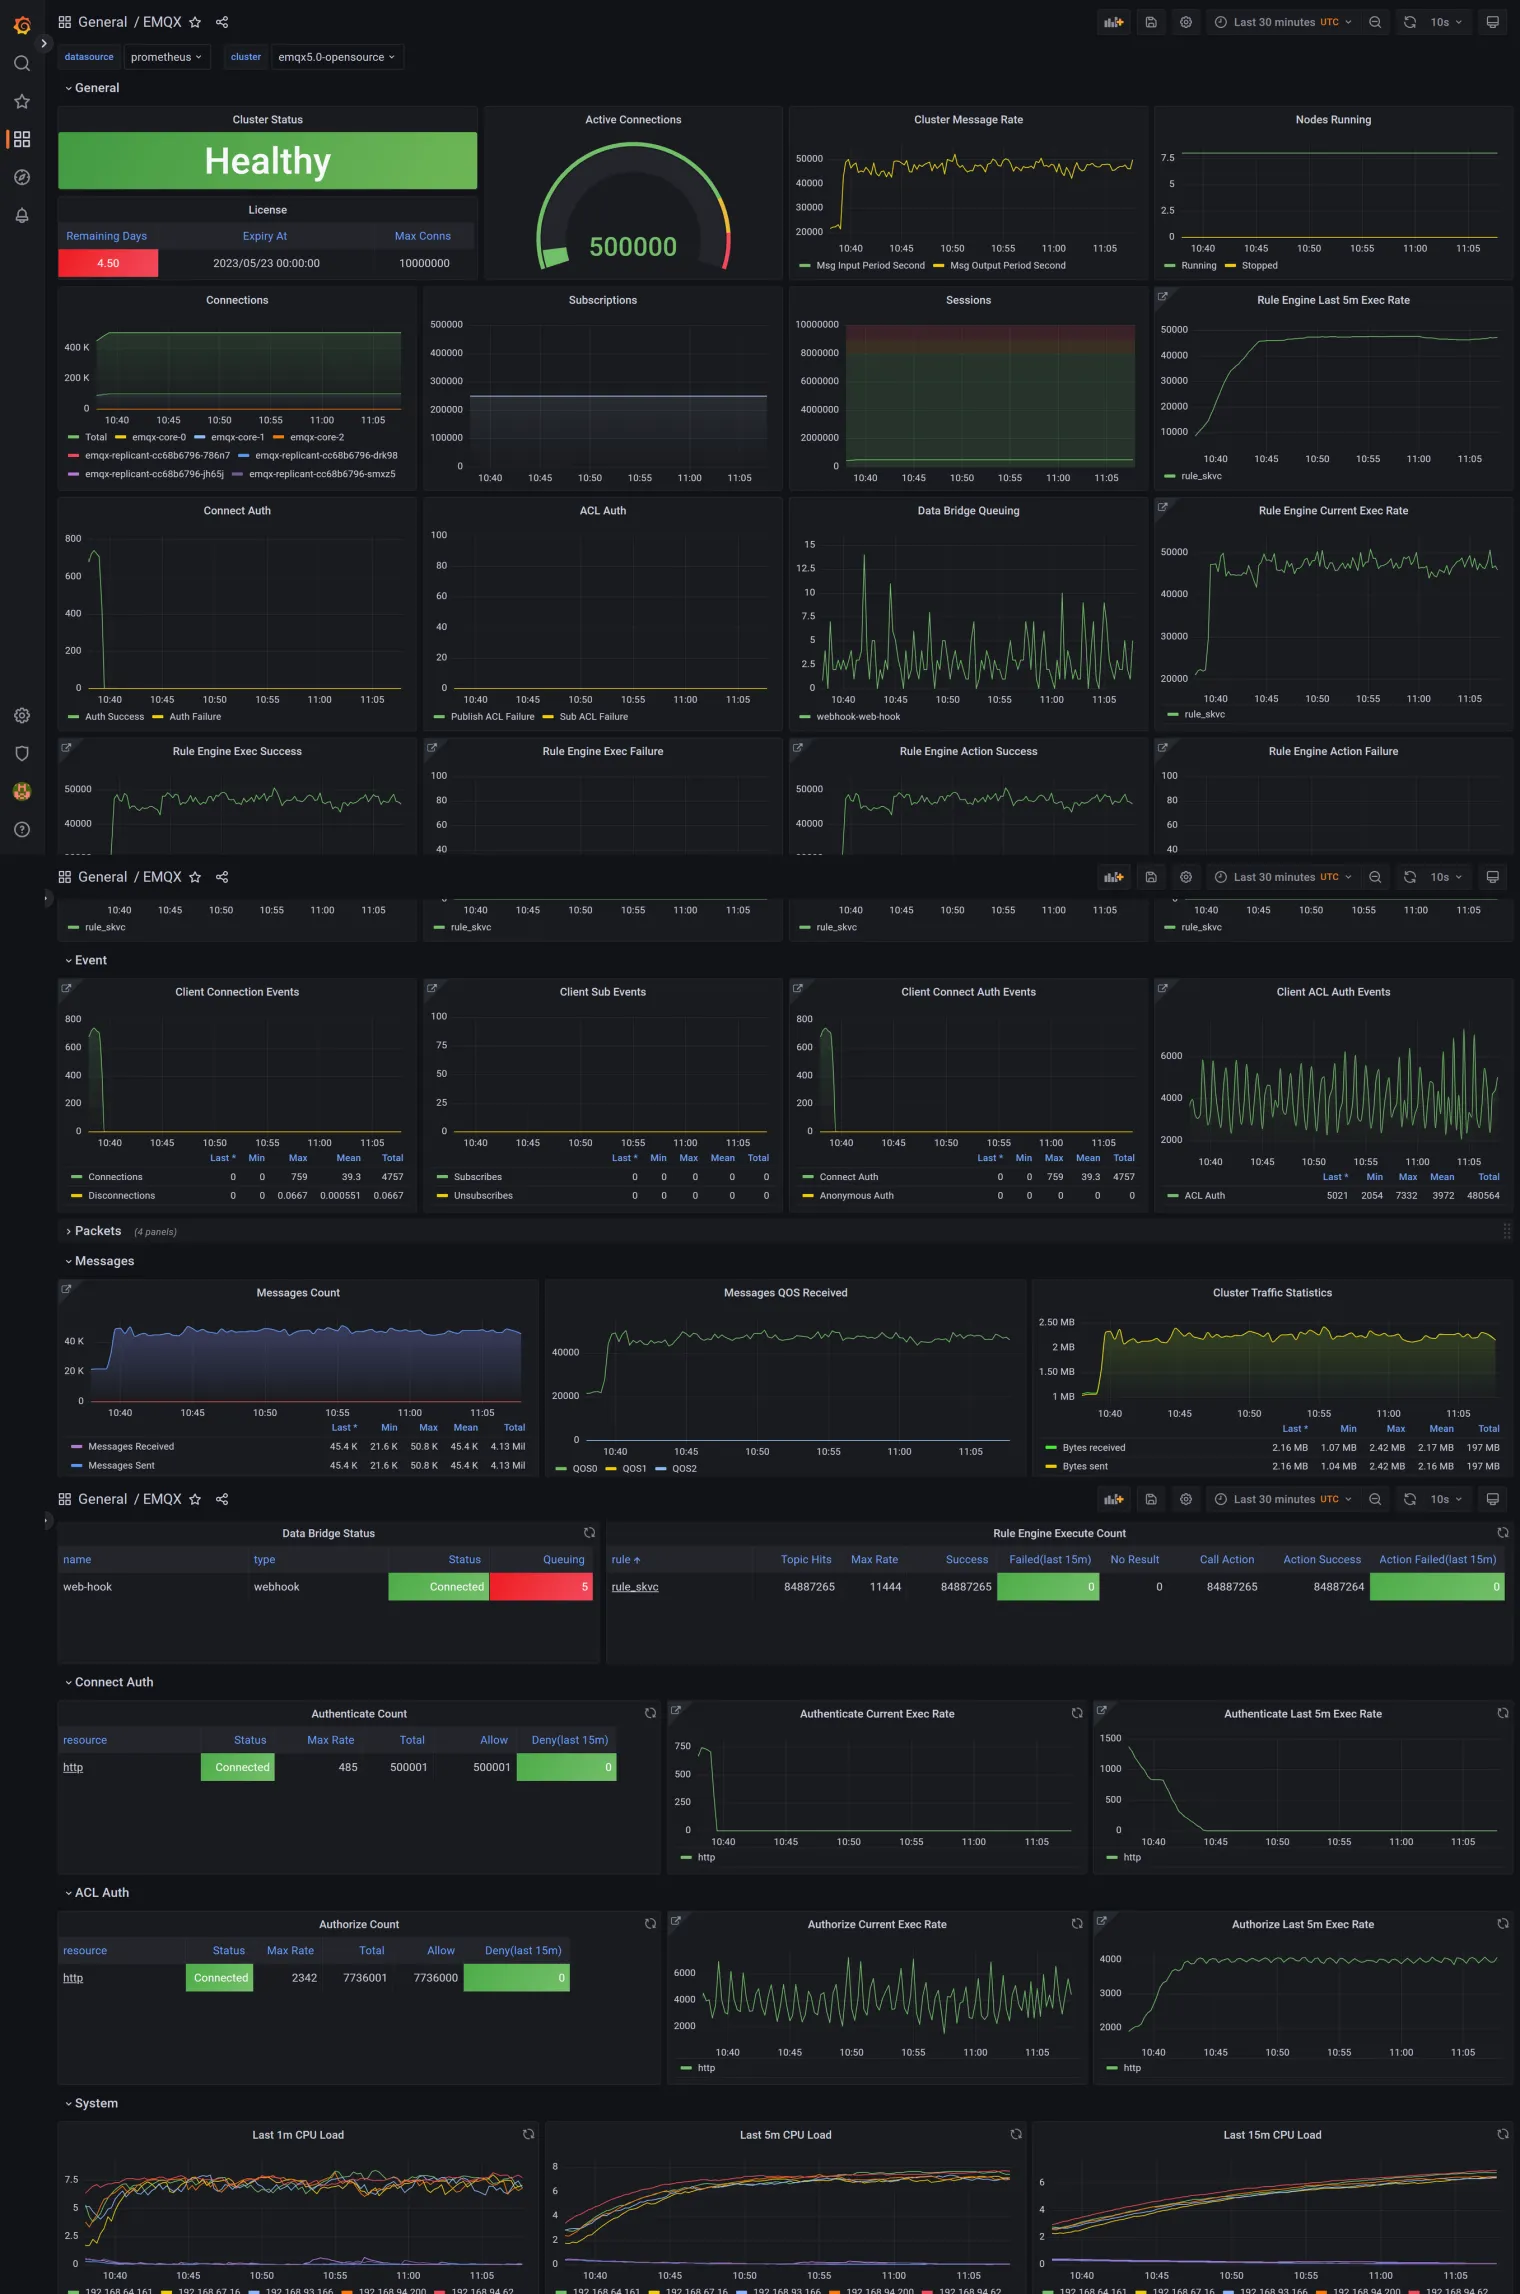Open the Cluster Traffic Statistics panel title menu
This screenshot has width=1520, height=2294.
(1272, 1293)
